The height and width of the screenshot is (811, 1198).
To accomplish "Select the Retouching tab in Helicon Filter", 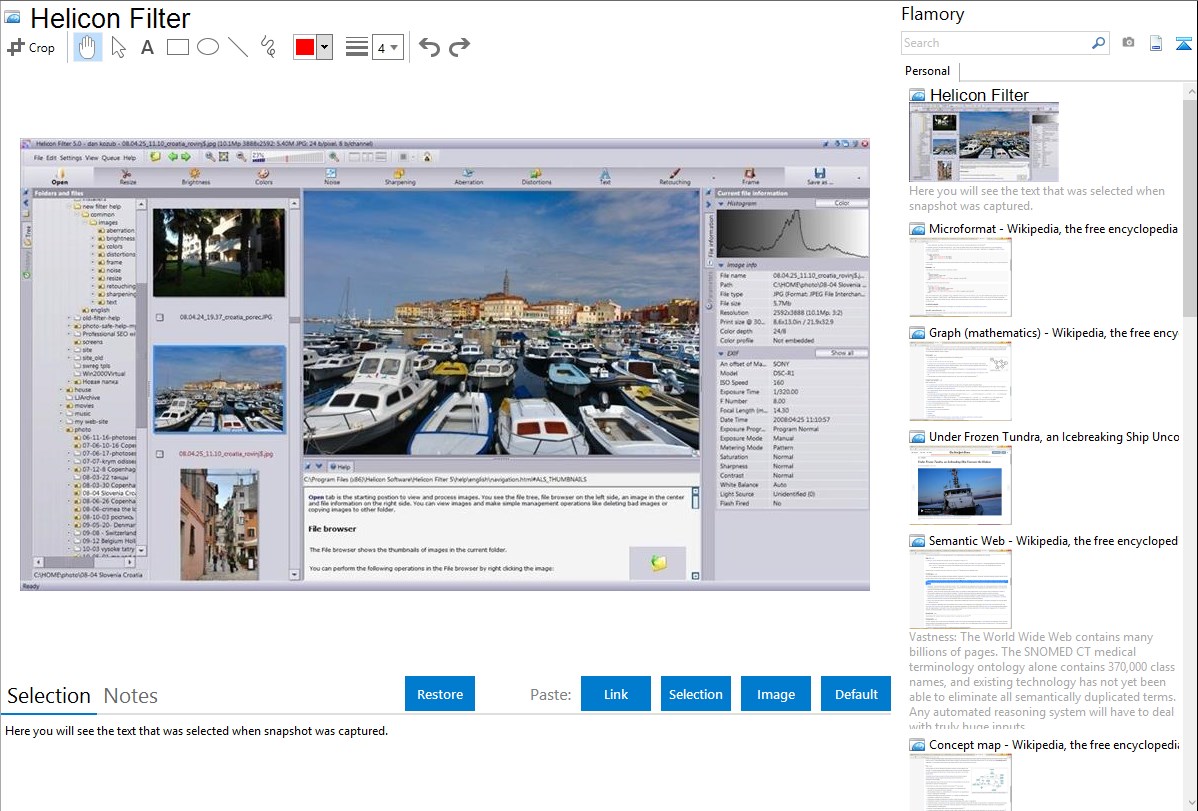I will 675,177.
